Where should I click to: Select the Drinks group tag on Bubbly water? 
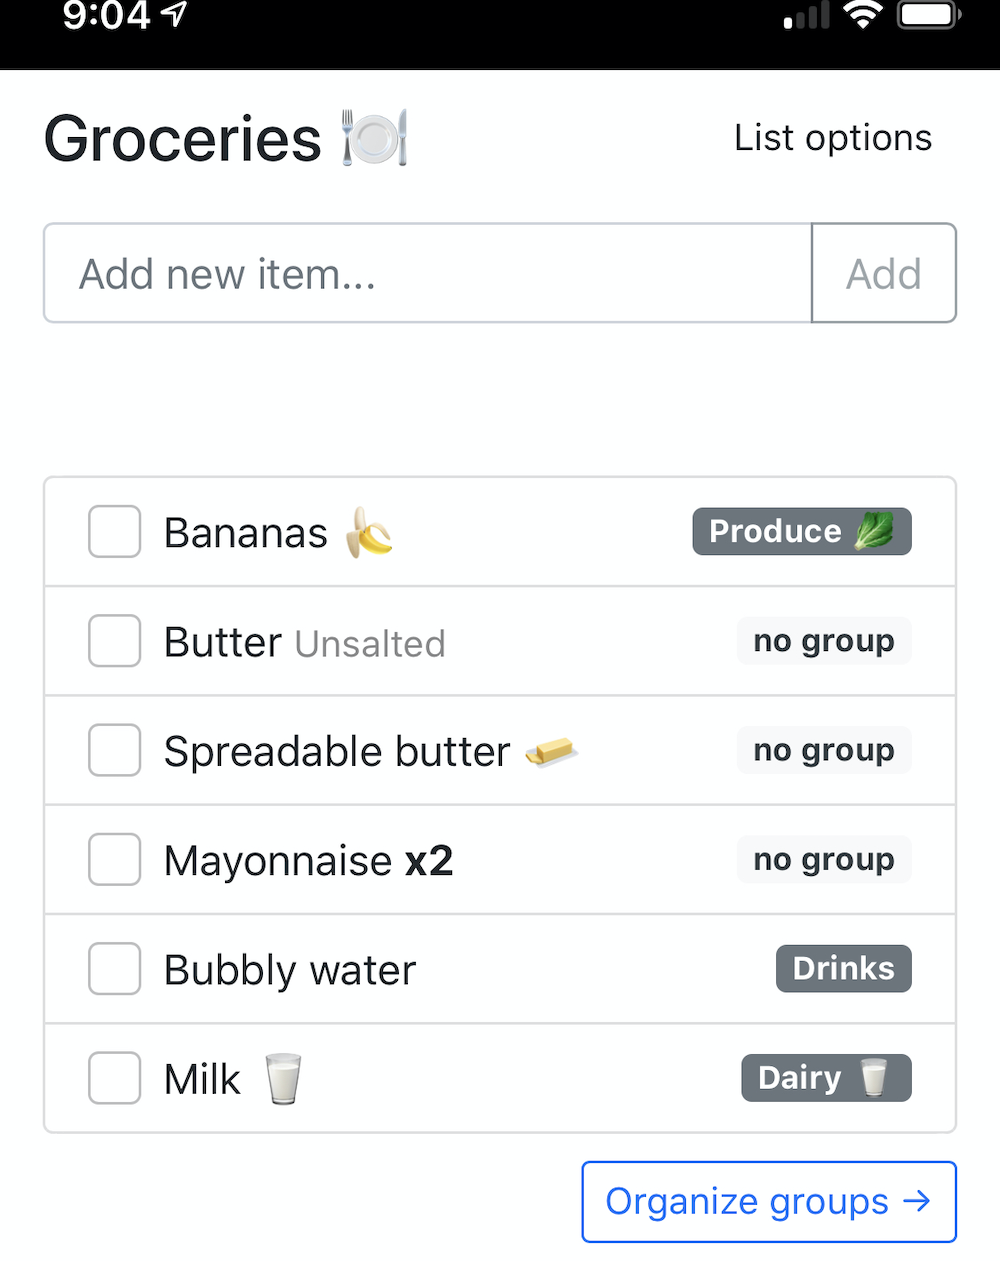[x=844, y=968]
